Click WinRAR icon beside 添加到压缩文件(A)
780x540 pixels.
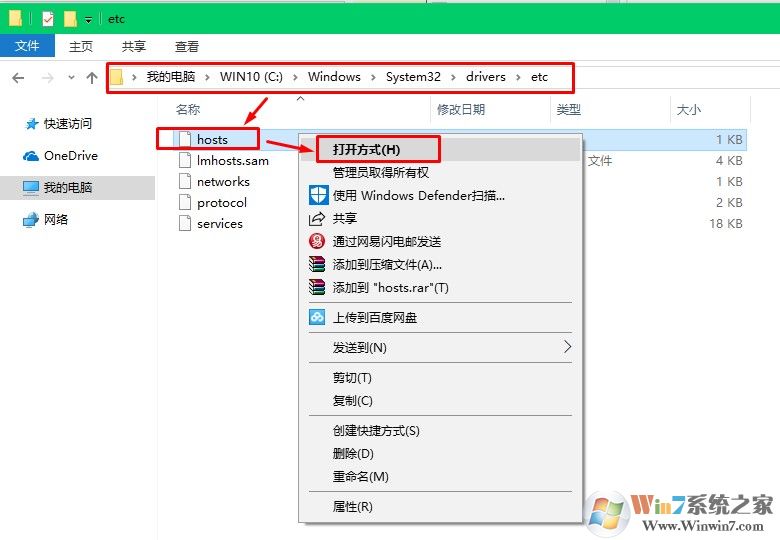[317, 264]
